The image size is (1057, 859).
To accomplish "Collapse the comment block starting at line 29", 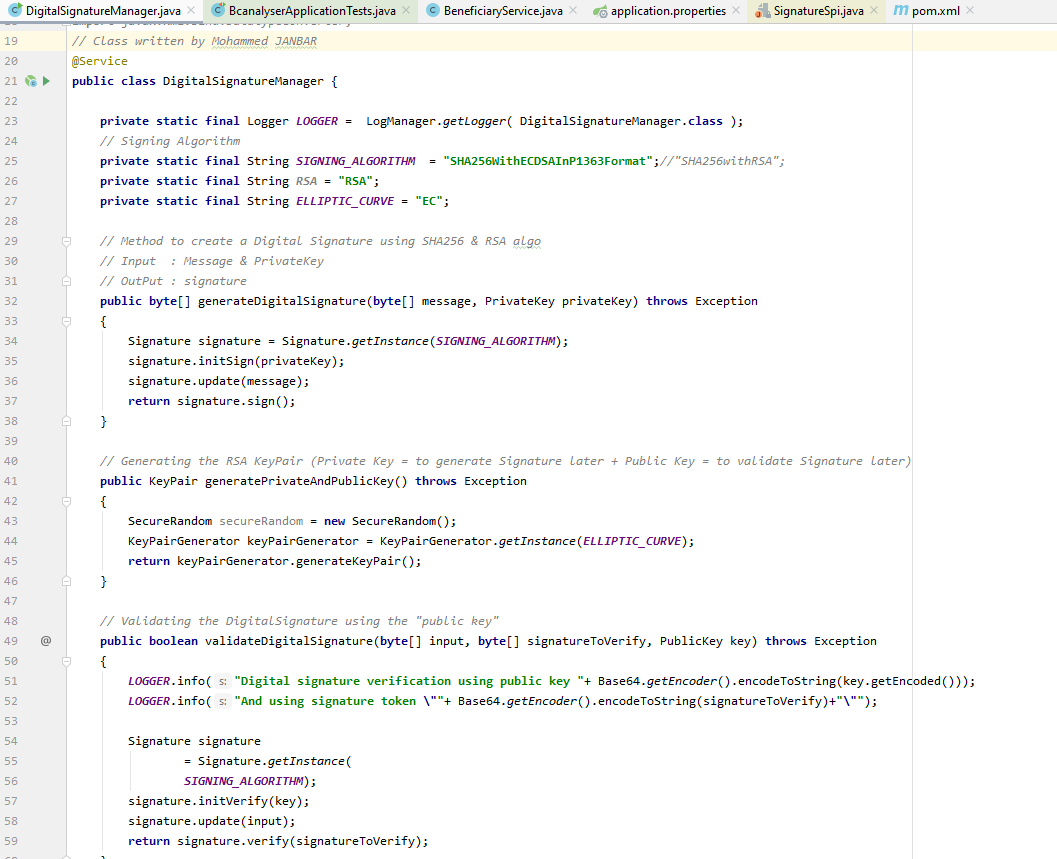I will click(66, 241).
